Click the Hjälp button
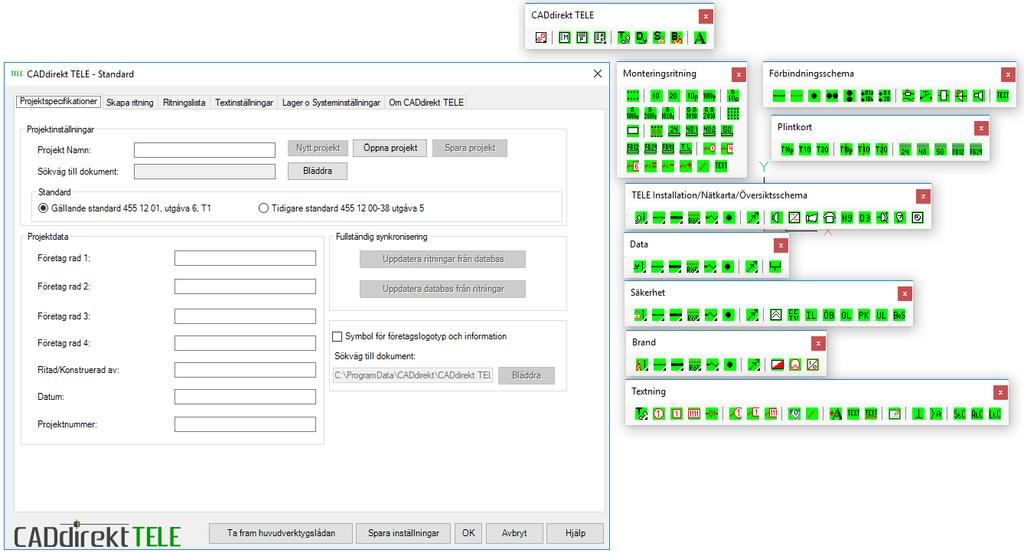This screenshot has width=1024, height=553. tap(575, 533)
